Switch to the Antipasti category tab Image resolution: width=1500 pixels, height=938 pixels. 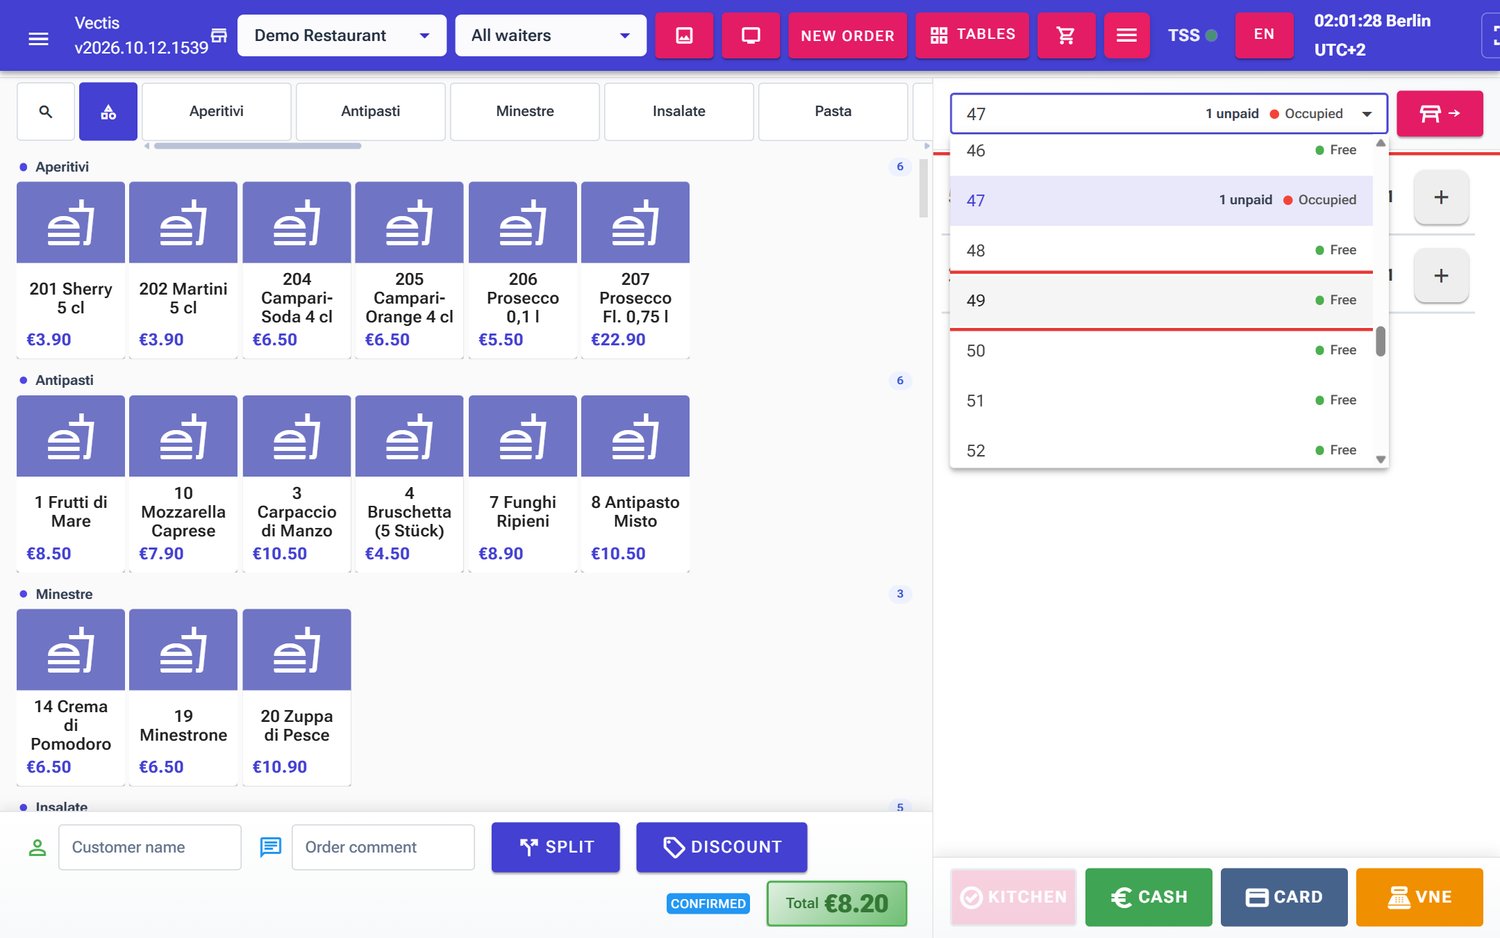(371, 112)
